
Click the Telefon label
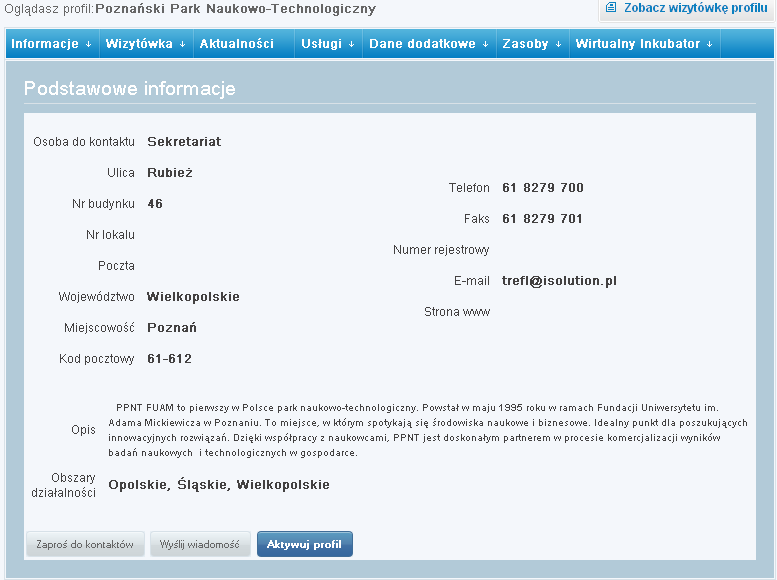click(469, 188)
